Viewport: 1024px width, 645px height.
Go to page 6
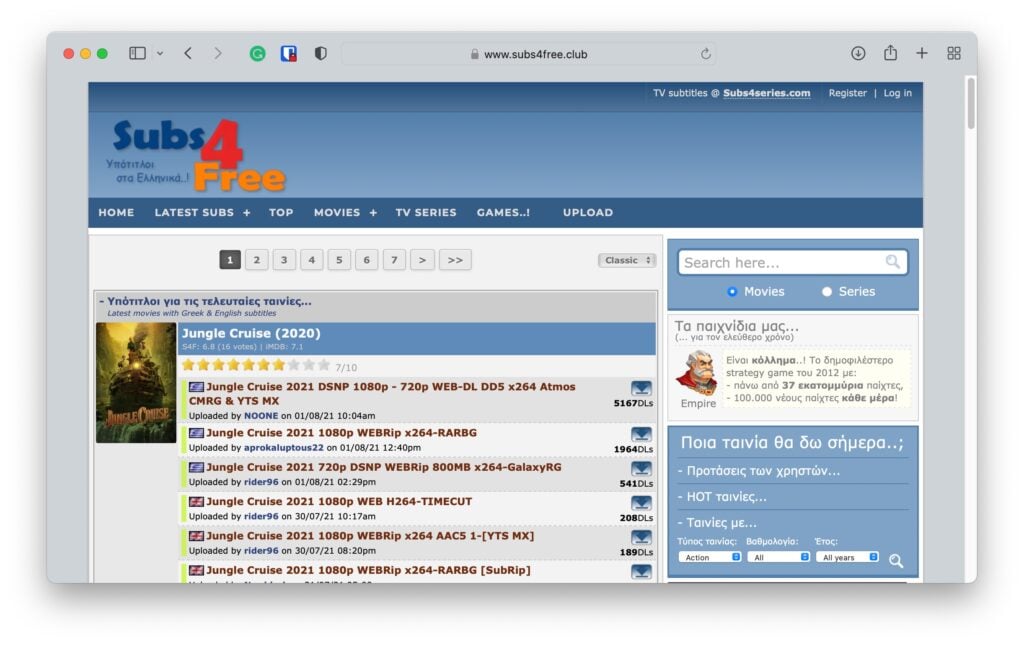(366, 260)
